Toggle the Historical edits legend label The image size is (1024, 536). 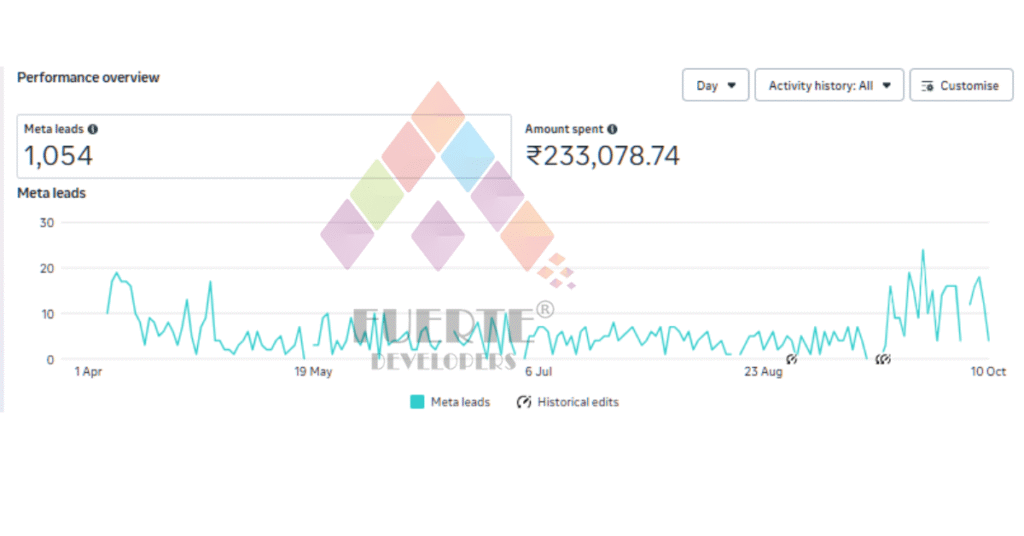(578, 402)
